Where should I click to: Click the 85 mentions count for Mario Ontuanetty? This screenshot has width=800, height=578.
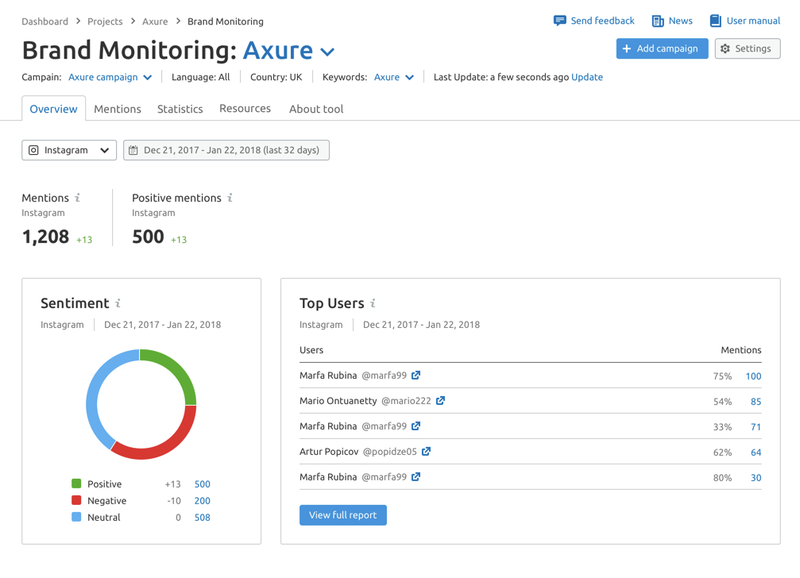tap(756, 401)
